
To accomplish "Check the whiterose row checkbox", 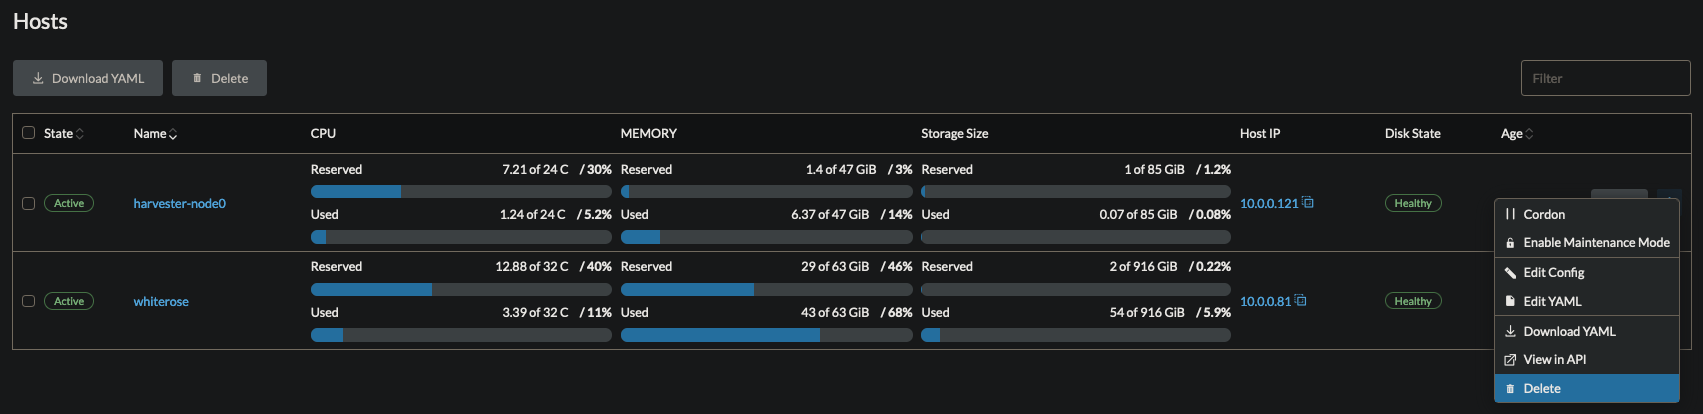I will click(28, 301).
